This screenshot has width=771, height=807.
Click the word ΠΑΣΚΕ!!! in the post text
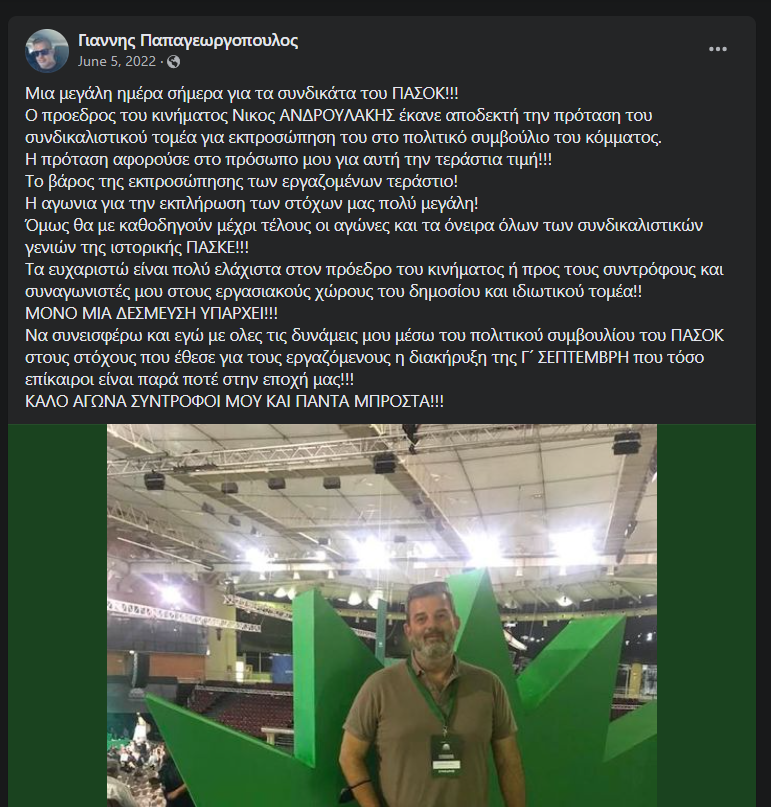click(x=217, y=248)
